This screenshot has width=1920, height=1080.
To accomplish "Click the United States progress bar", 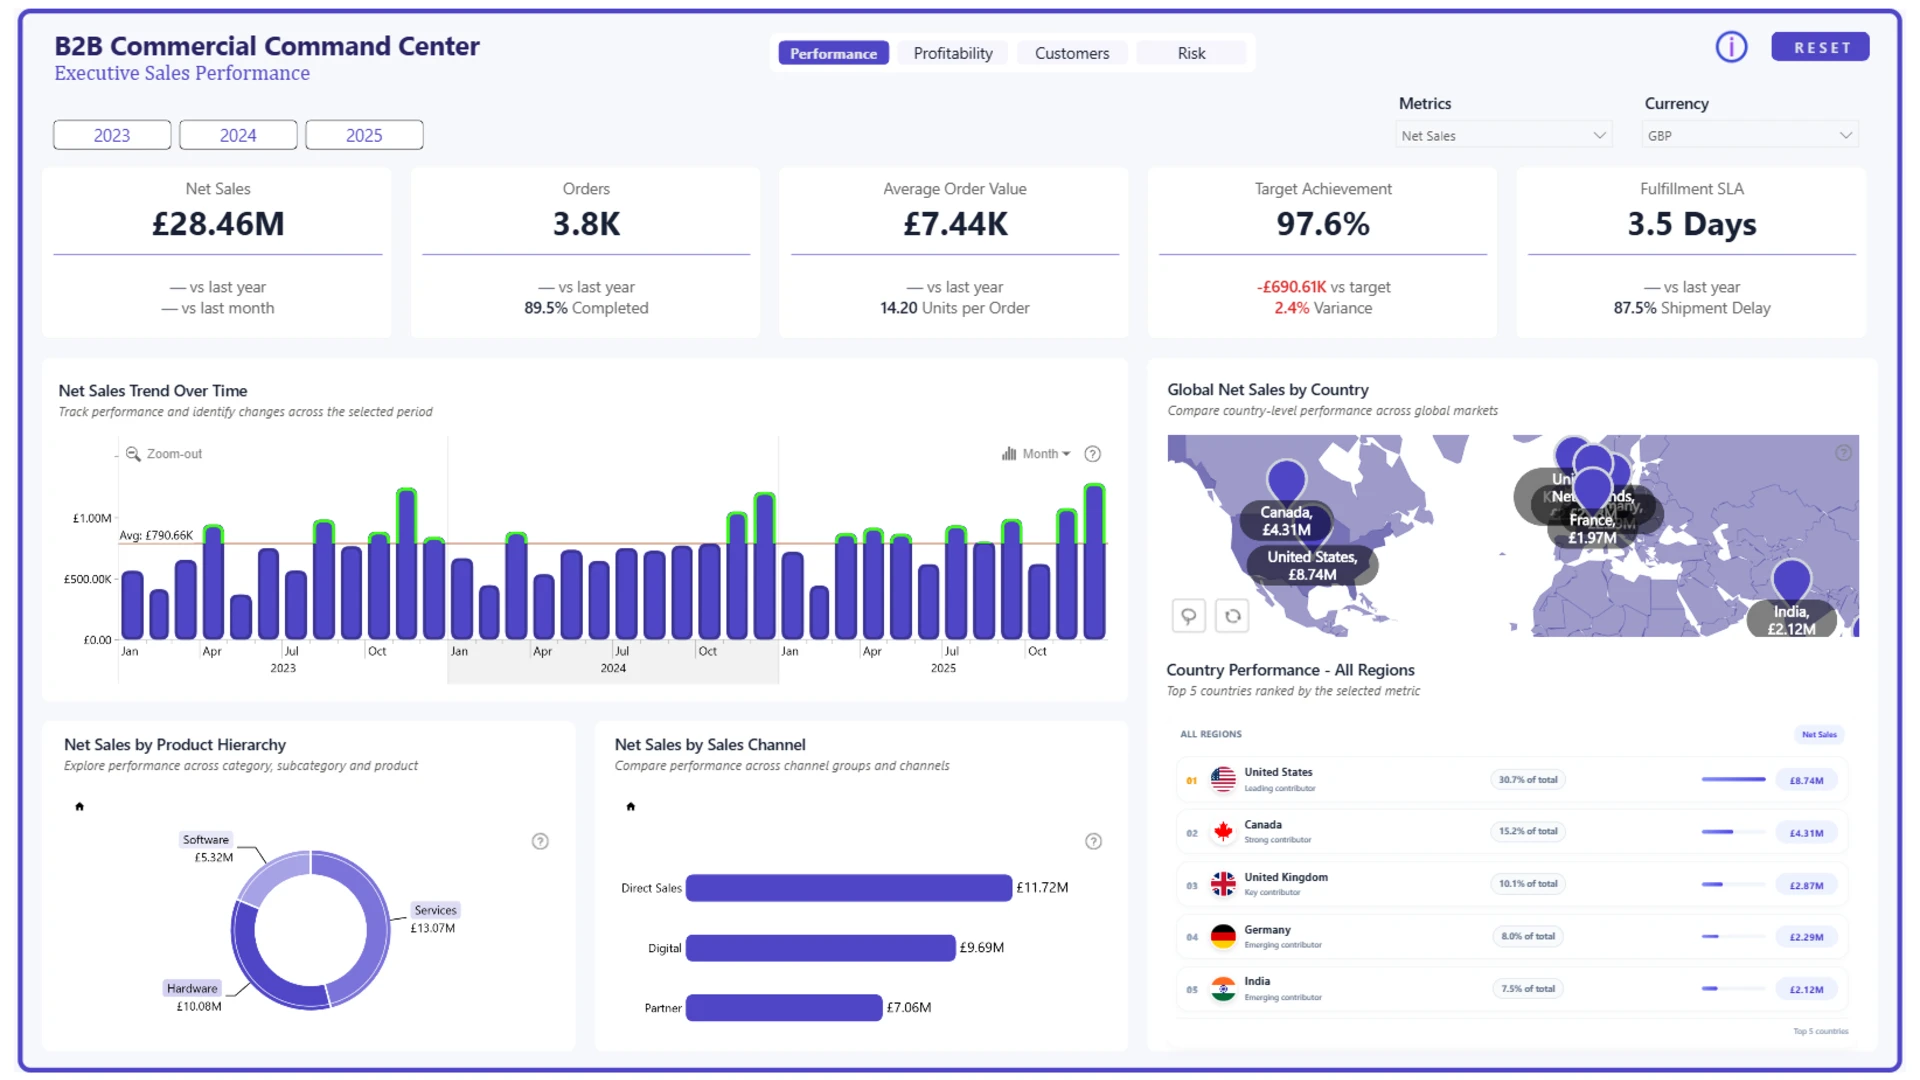I will 1733,780.
